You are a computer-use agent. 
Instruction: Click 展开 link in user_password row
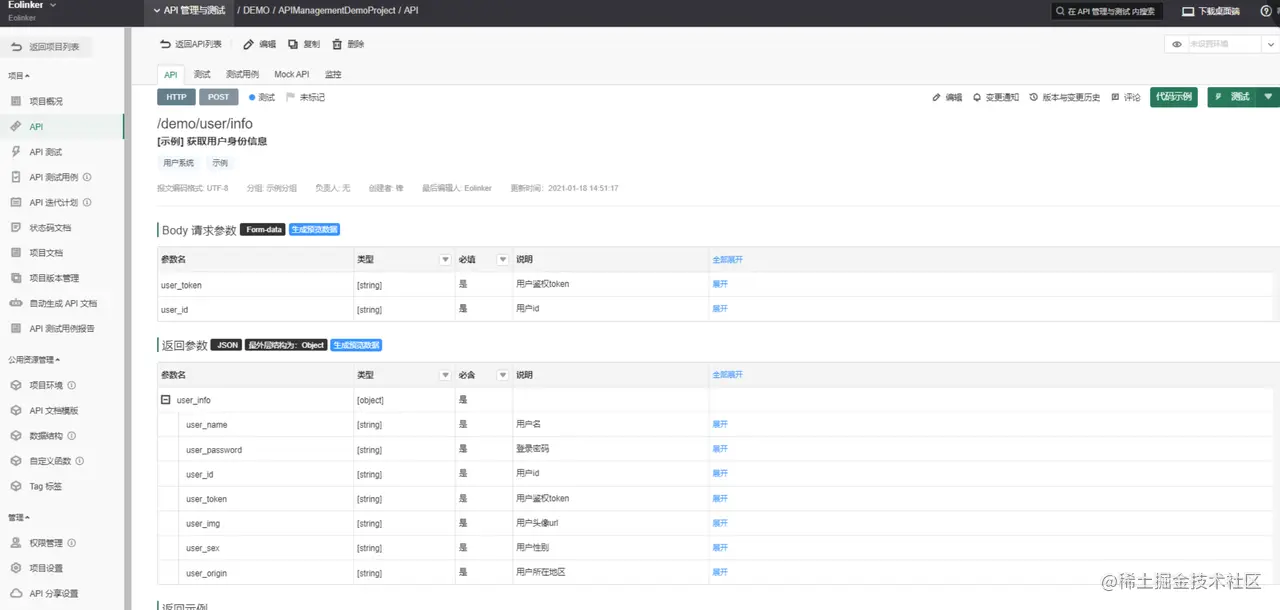(720, 449)
